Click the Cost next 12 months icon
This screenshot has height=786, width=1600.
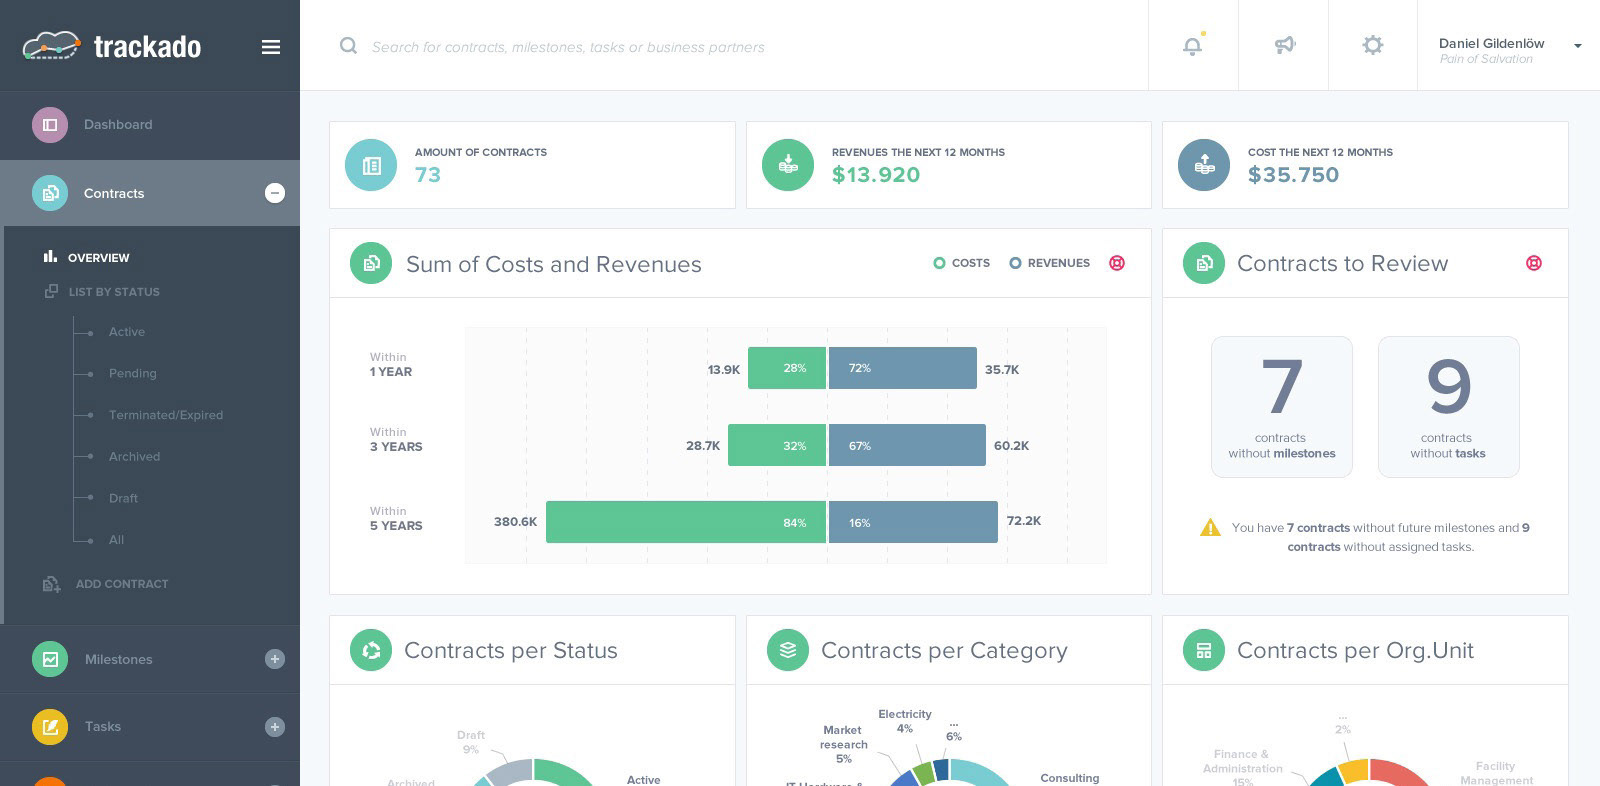(1204, 165)
